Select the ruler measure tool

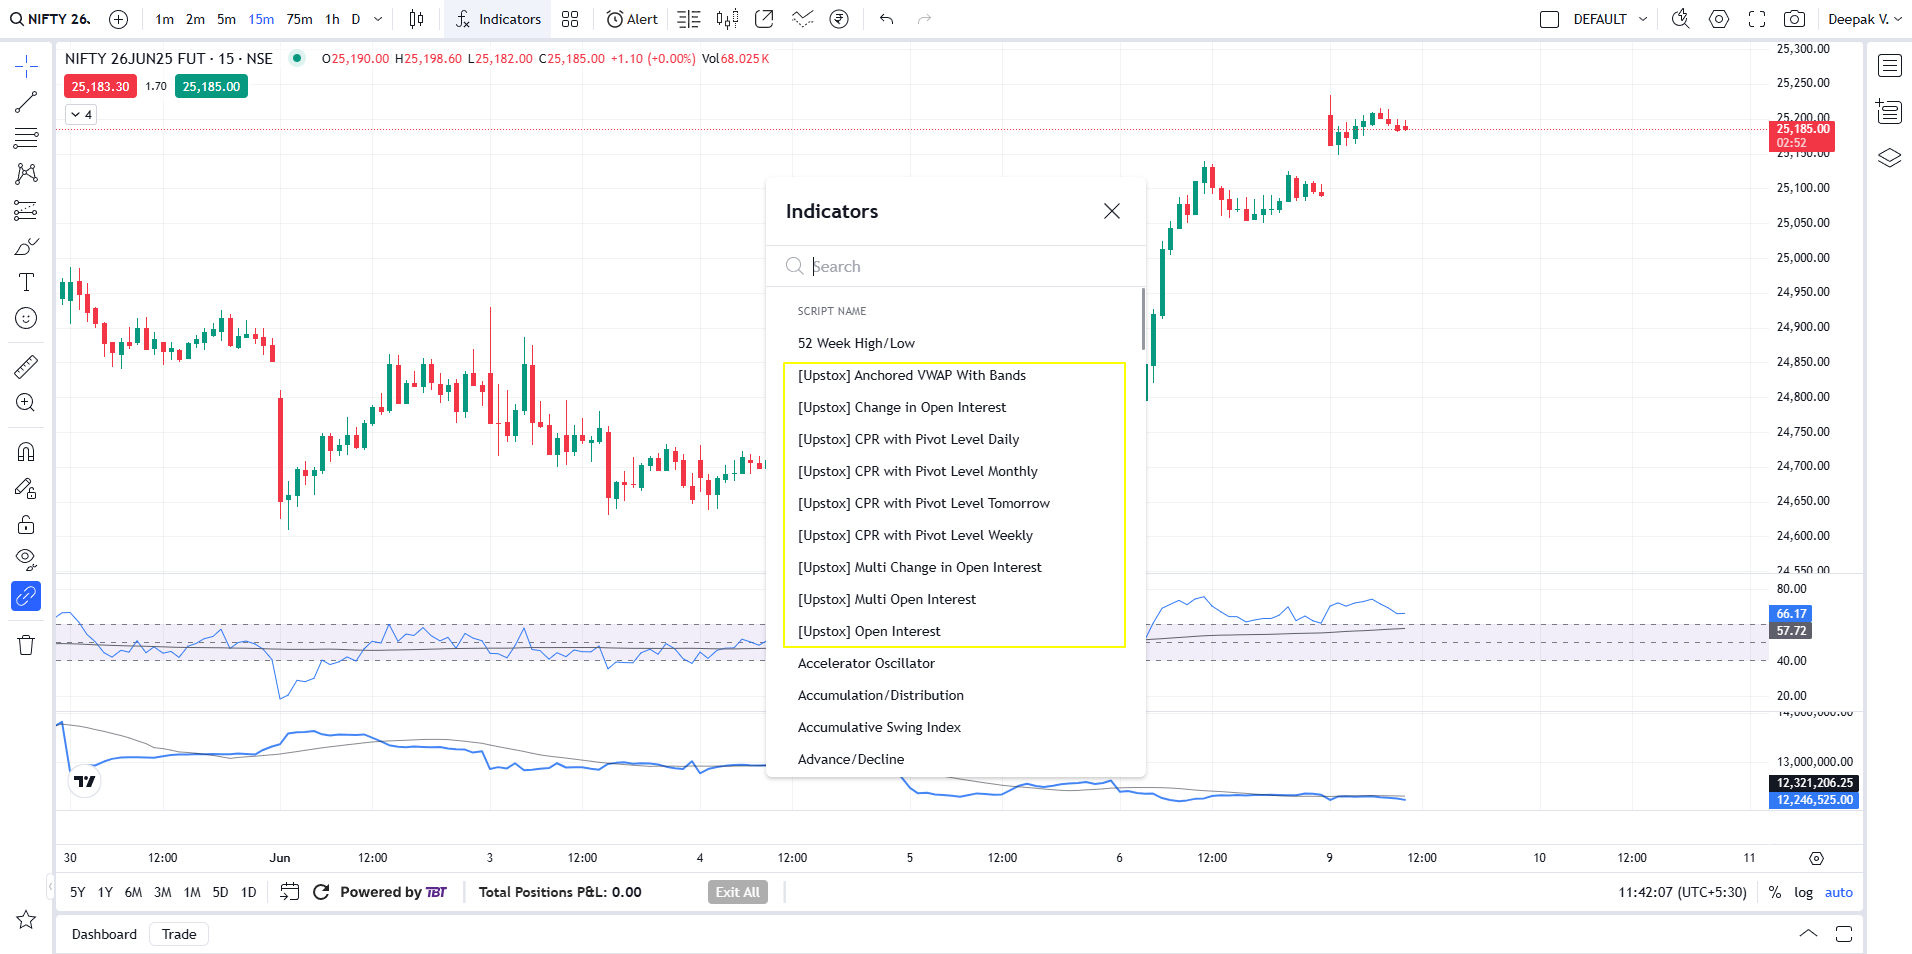tap(26, 366)
